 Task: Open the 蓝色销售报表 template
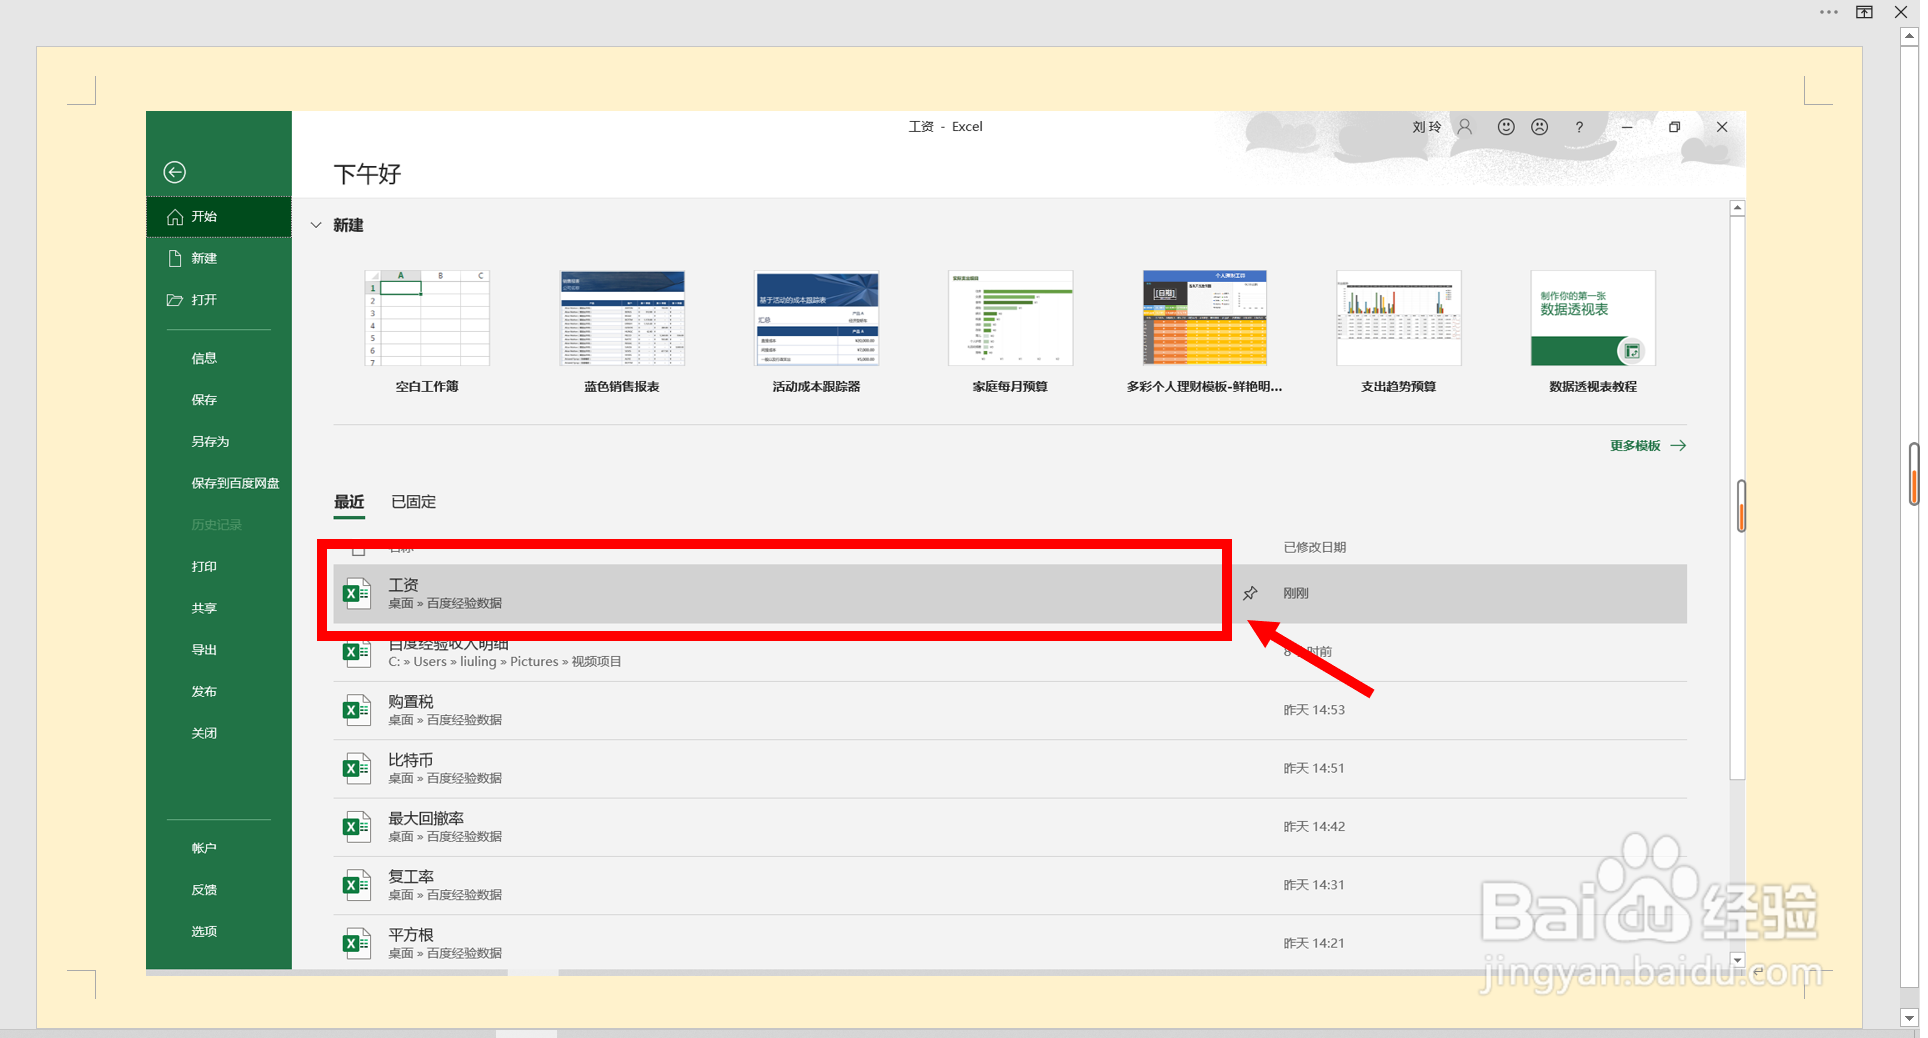coord(622,332)
